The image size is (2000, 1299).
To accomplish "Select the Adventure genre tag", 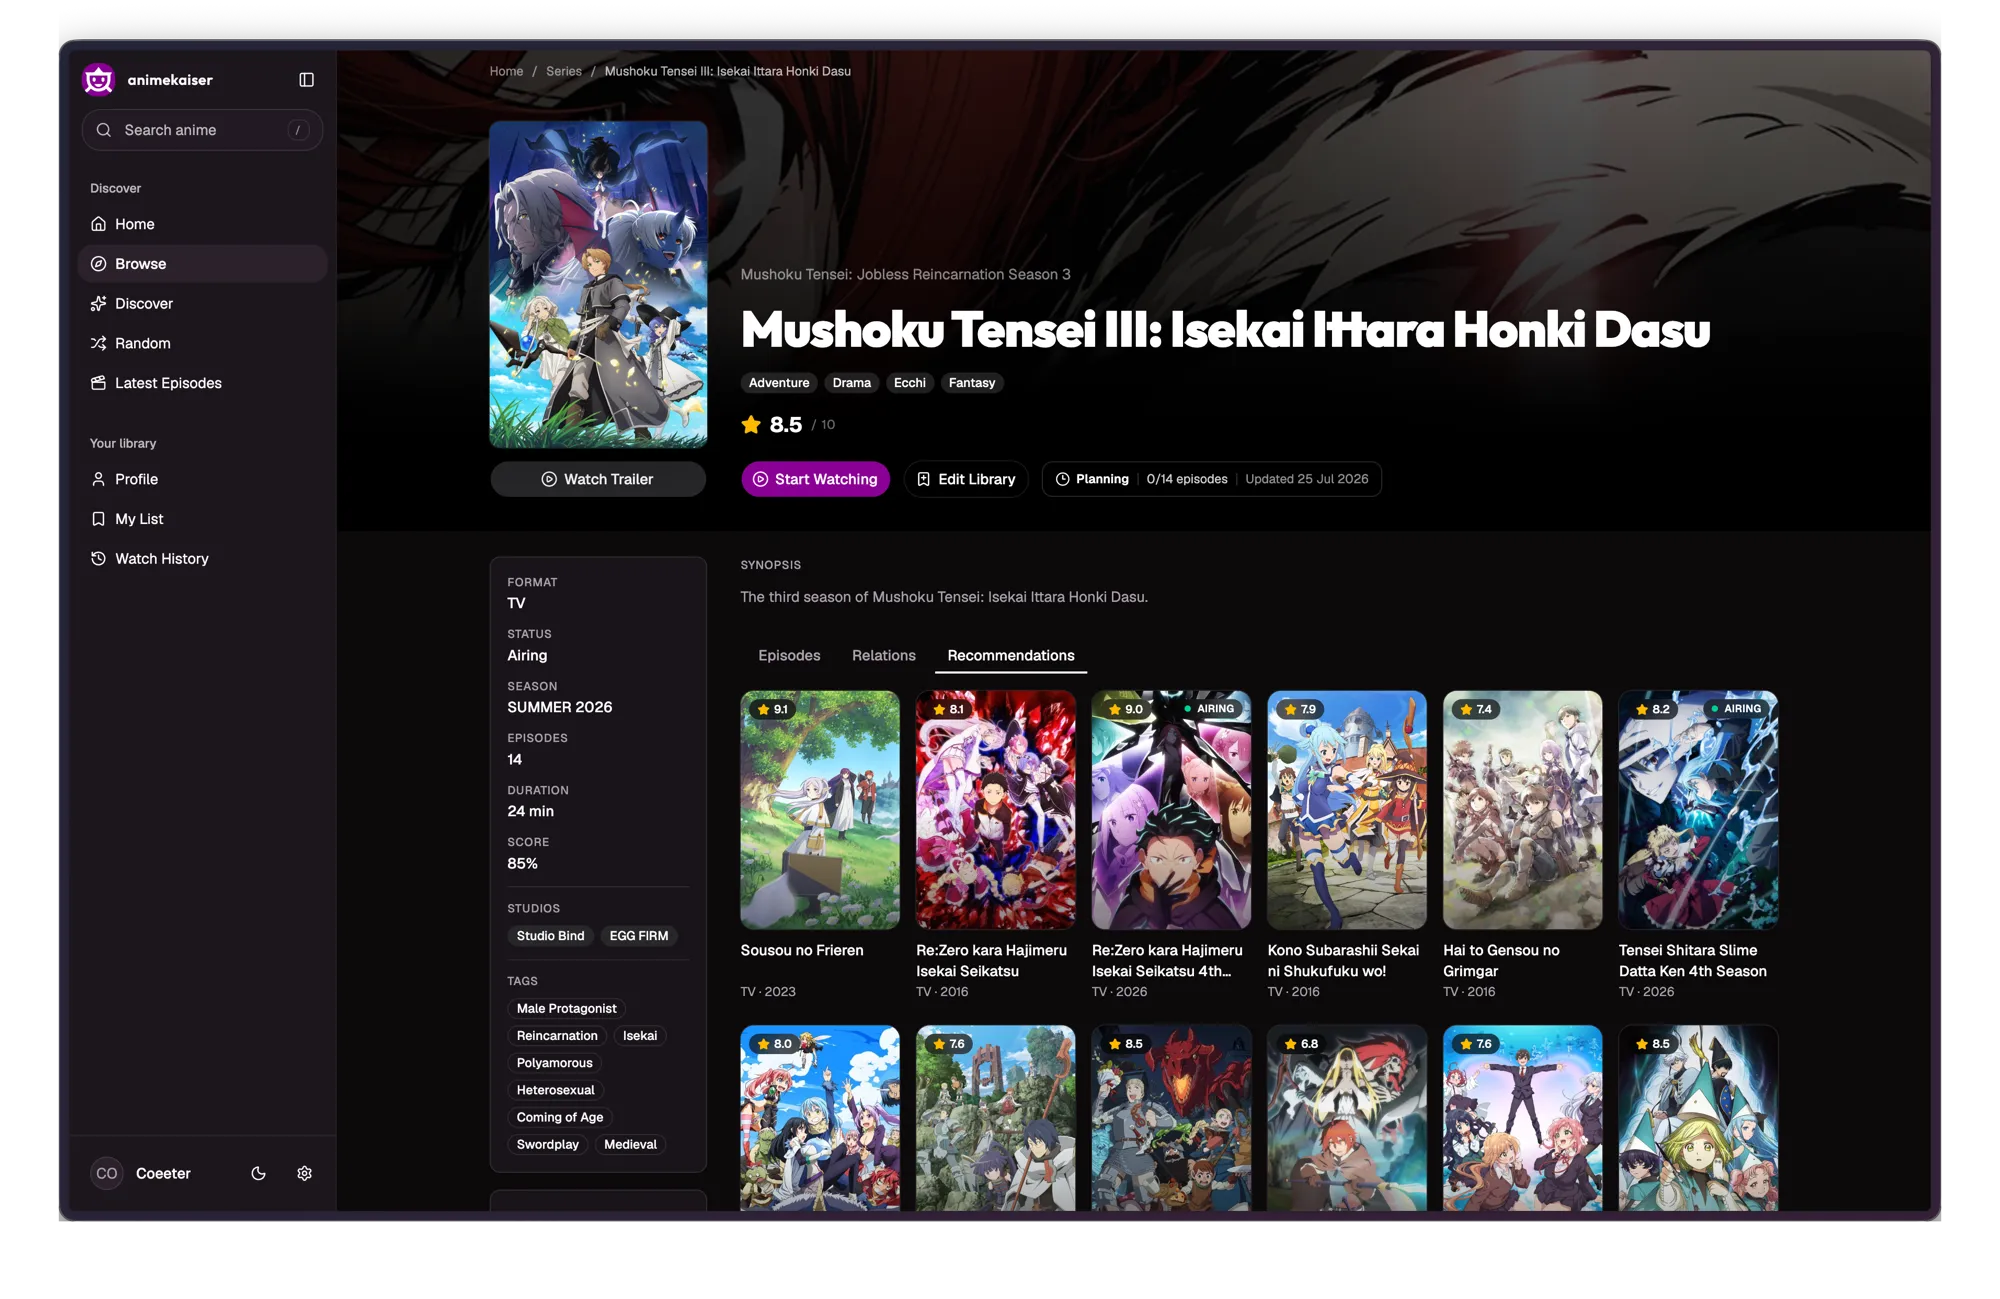I will point(779,383).
